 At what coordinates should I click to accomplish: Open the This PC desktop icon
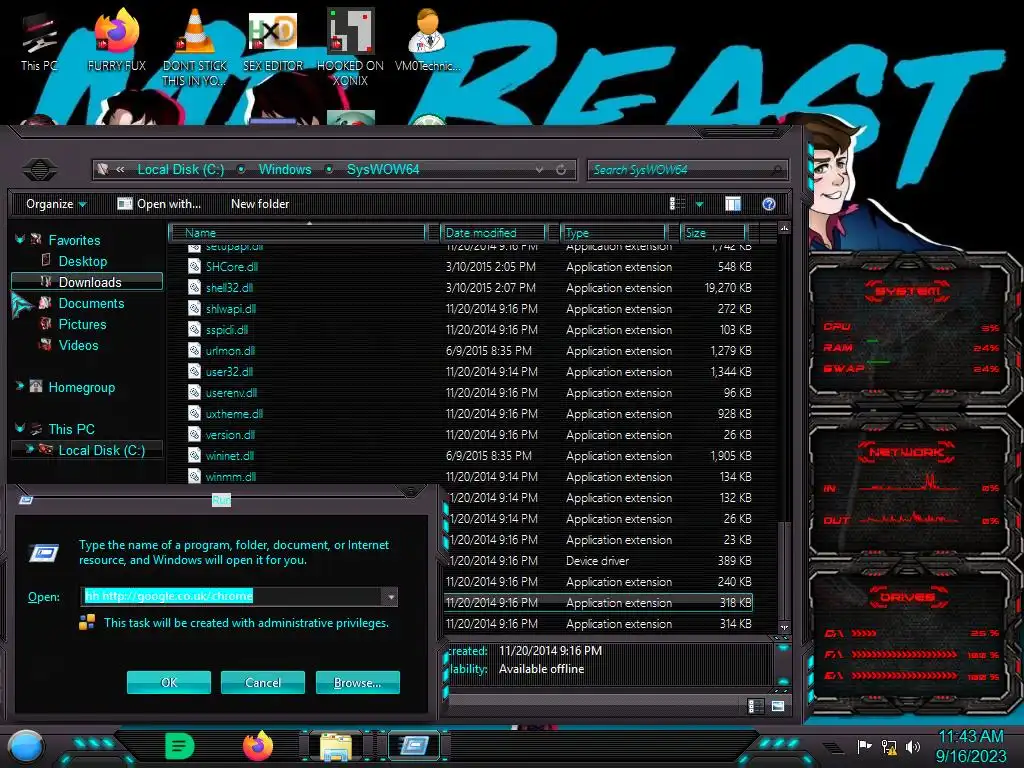pos(39,41)
